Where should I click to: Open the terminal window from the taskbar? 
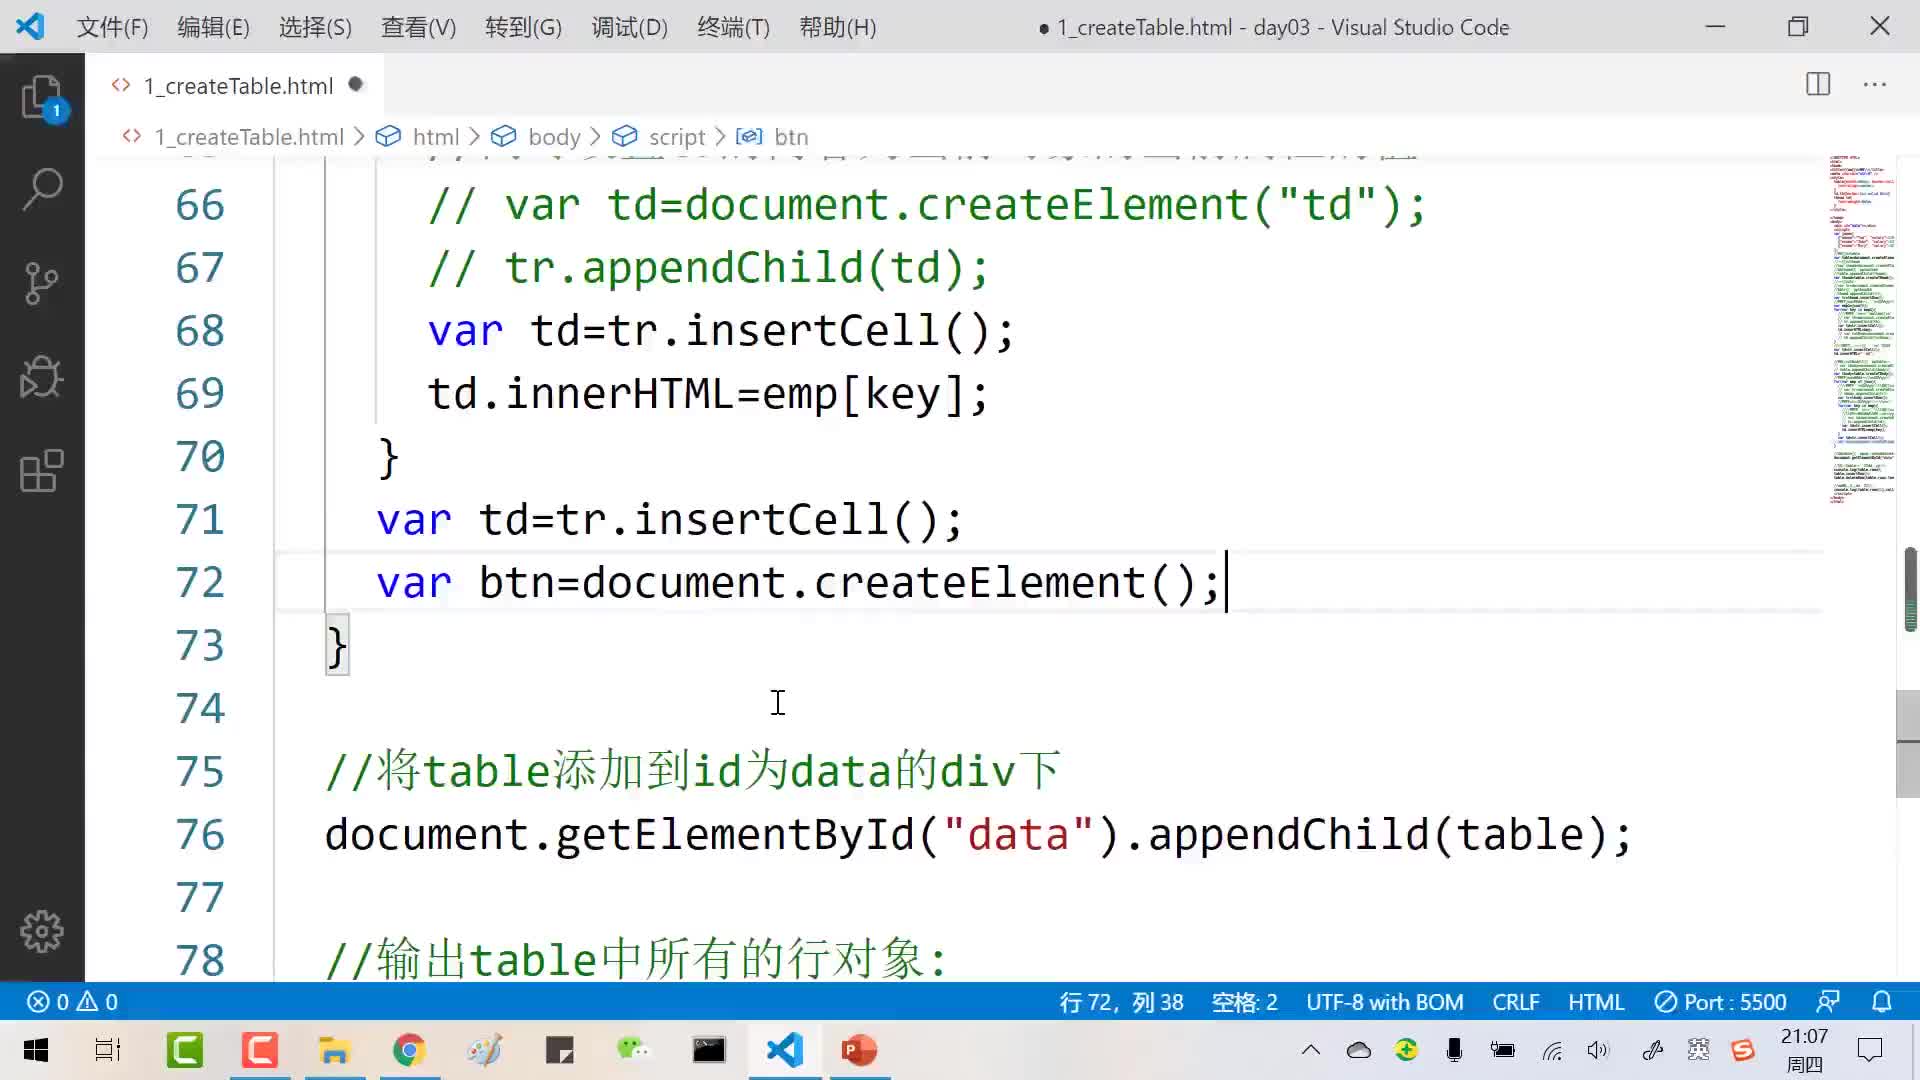coord(709,1050)
